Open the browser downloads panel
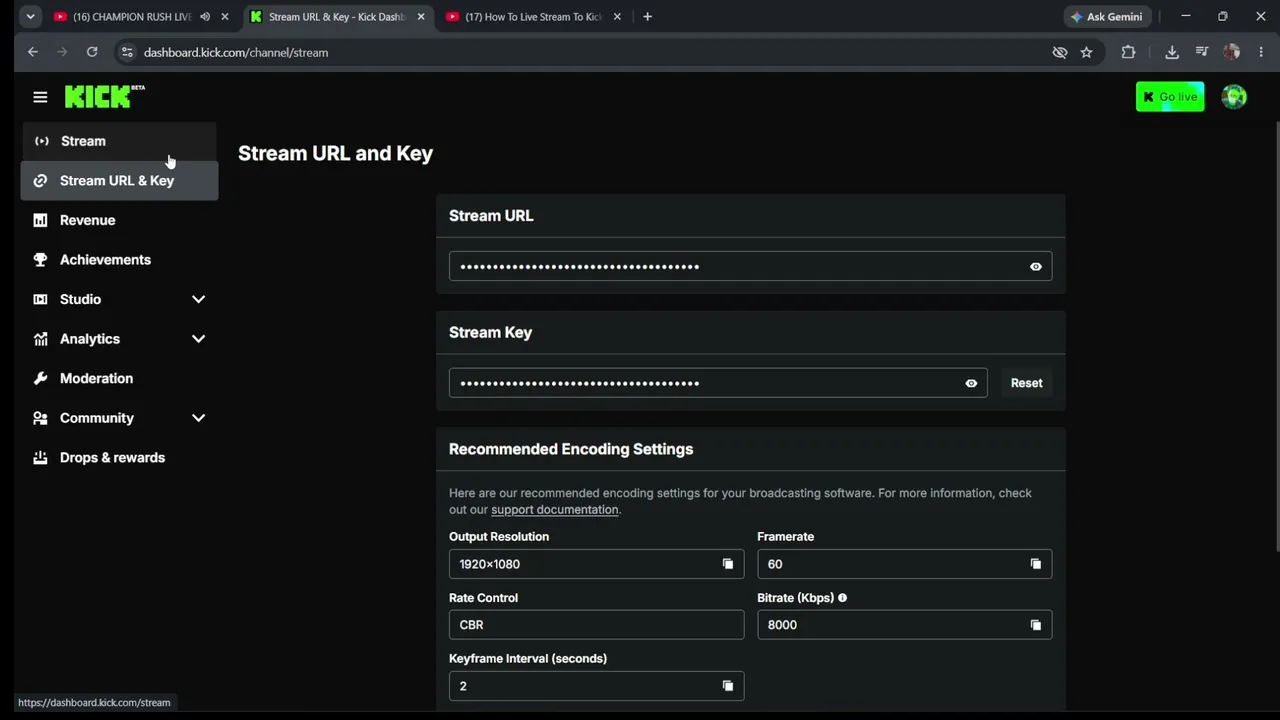The width and height of the screenshot is (1280, 720). [1172, 52]
